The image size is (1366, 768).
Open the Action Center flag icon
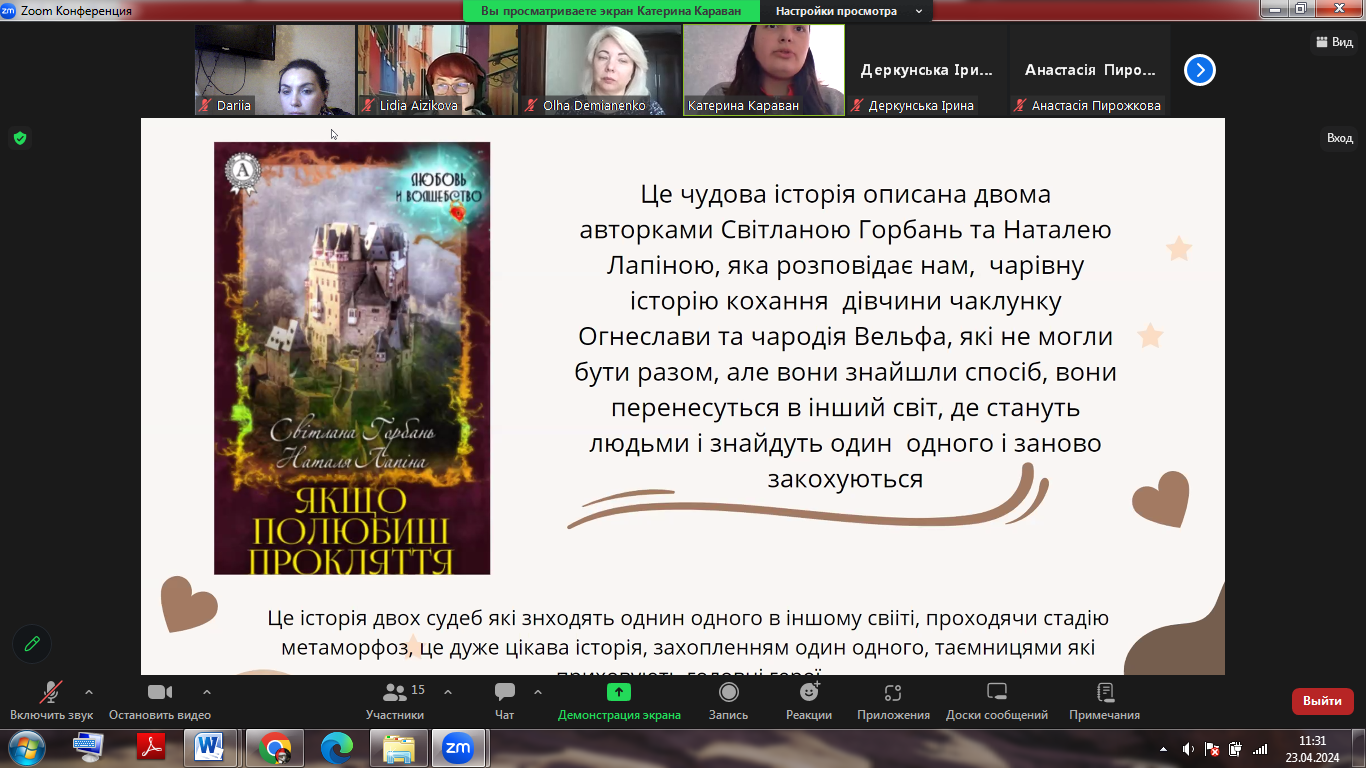pyautogui.click(x=1212, y=749)
